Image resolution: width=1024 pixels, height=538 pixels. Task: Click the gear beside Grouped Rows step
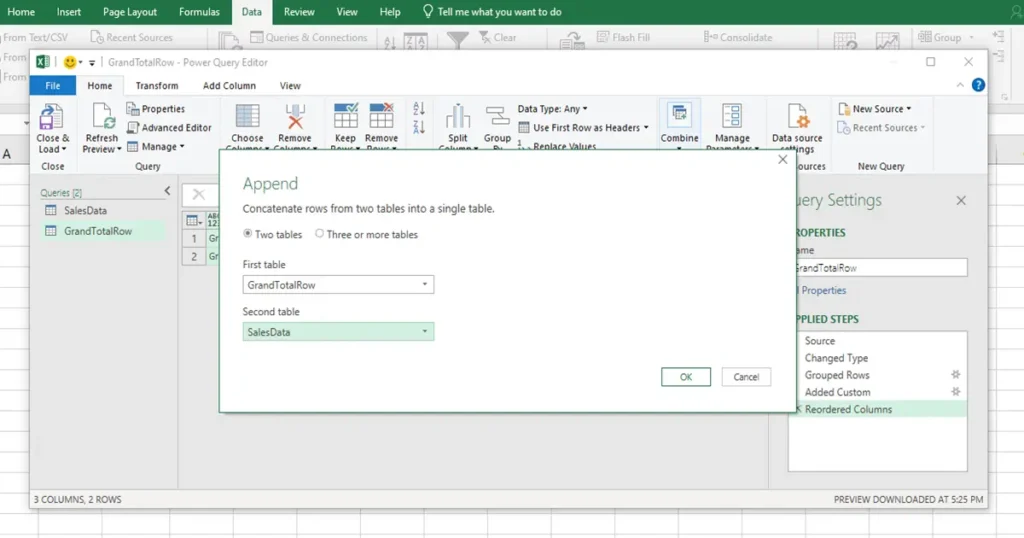coord(955,375)
